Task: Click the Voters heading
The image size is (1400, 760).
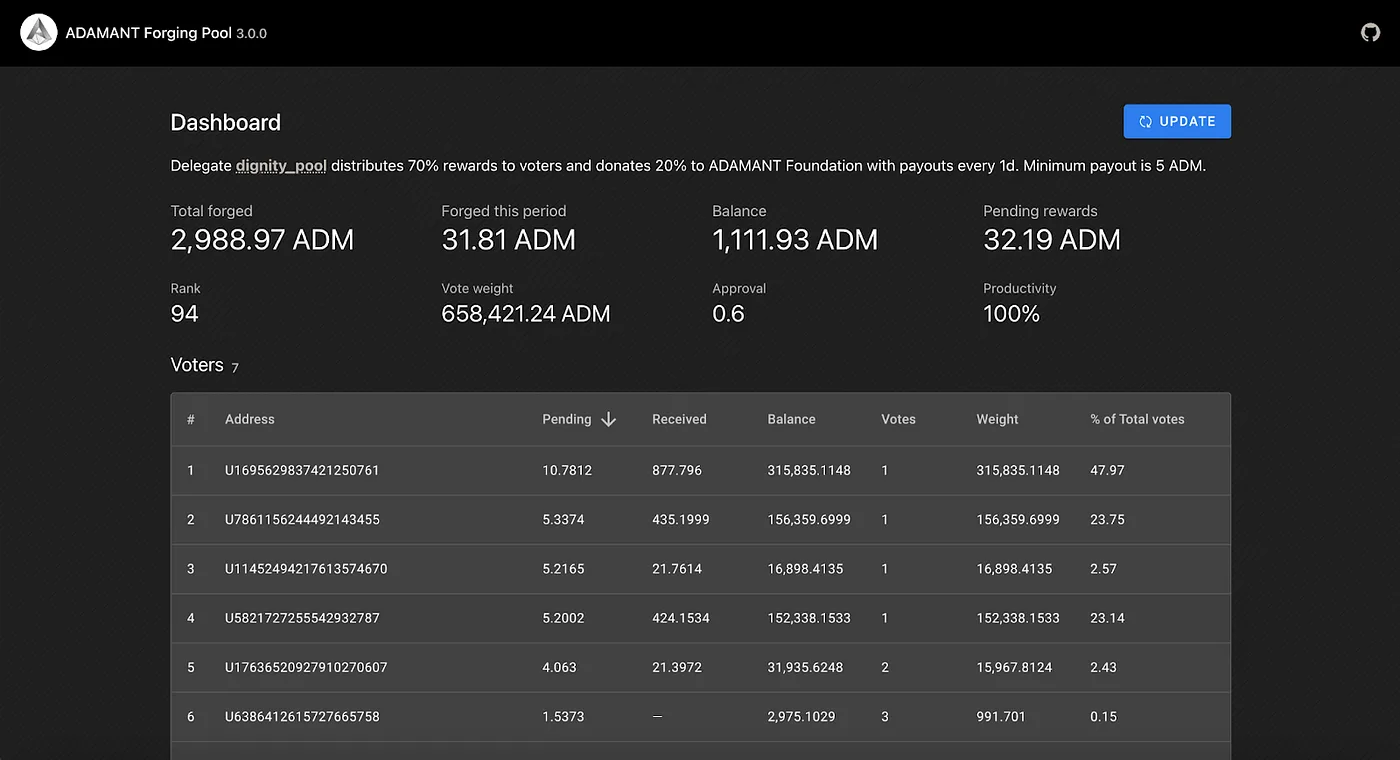Action: coord(197,365)
